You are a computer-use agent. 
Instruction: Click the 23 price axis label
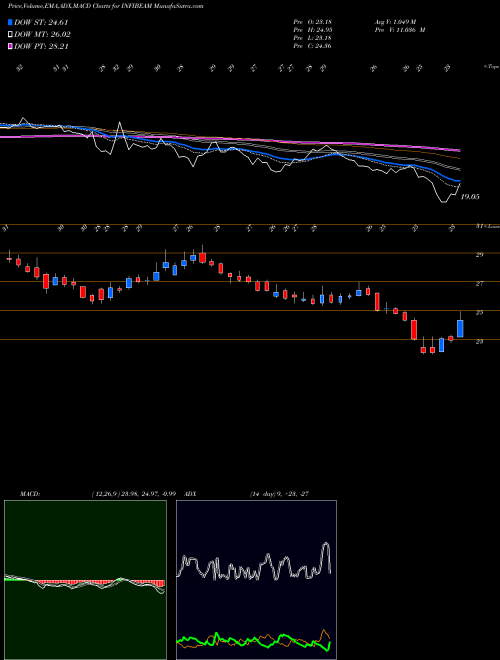pyautogui.click(x=479, y=341)
